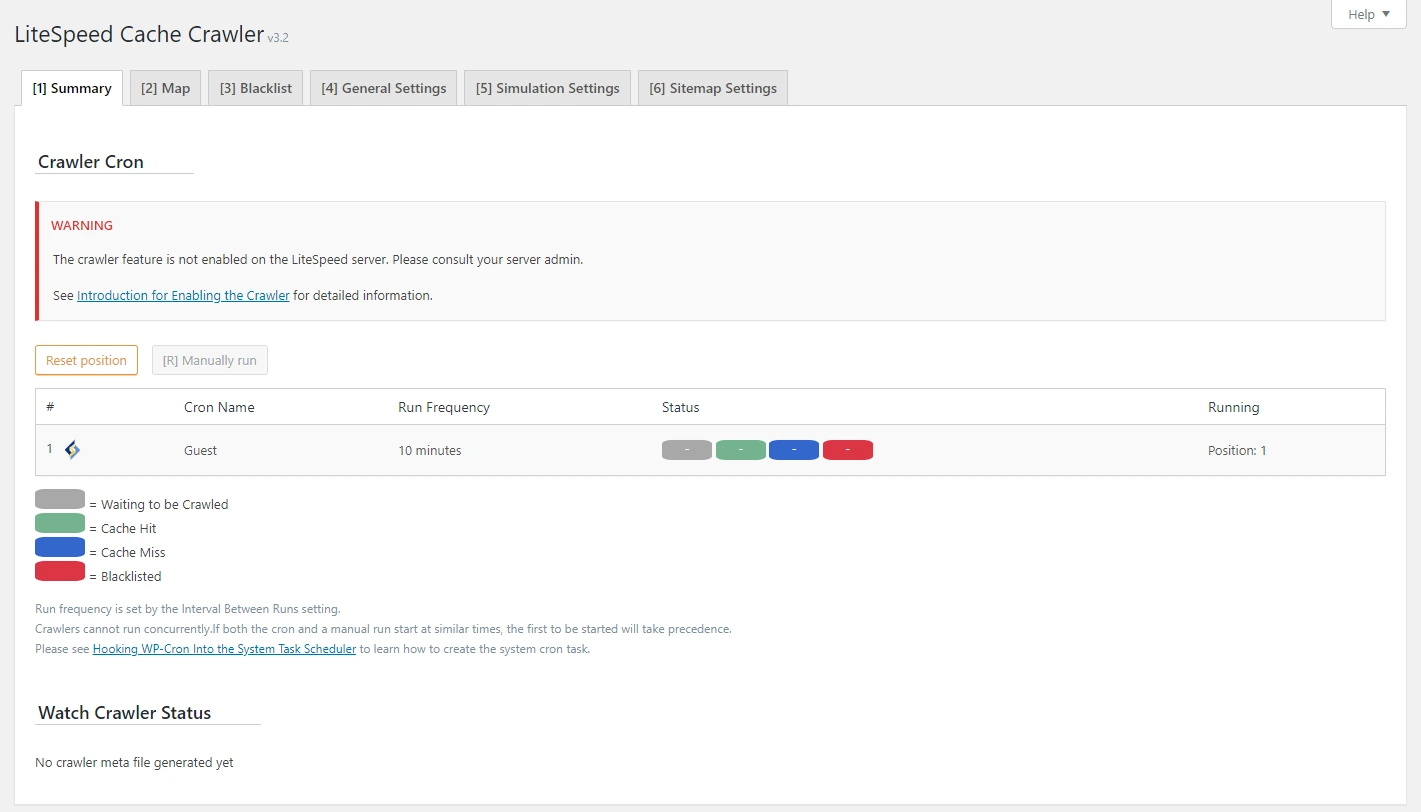
Task: Click the Cron Name column header
Action: pos(219,407)
